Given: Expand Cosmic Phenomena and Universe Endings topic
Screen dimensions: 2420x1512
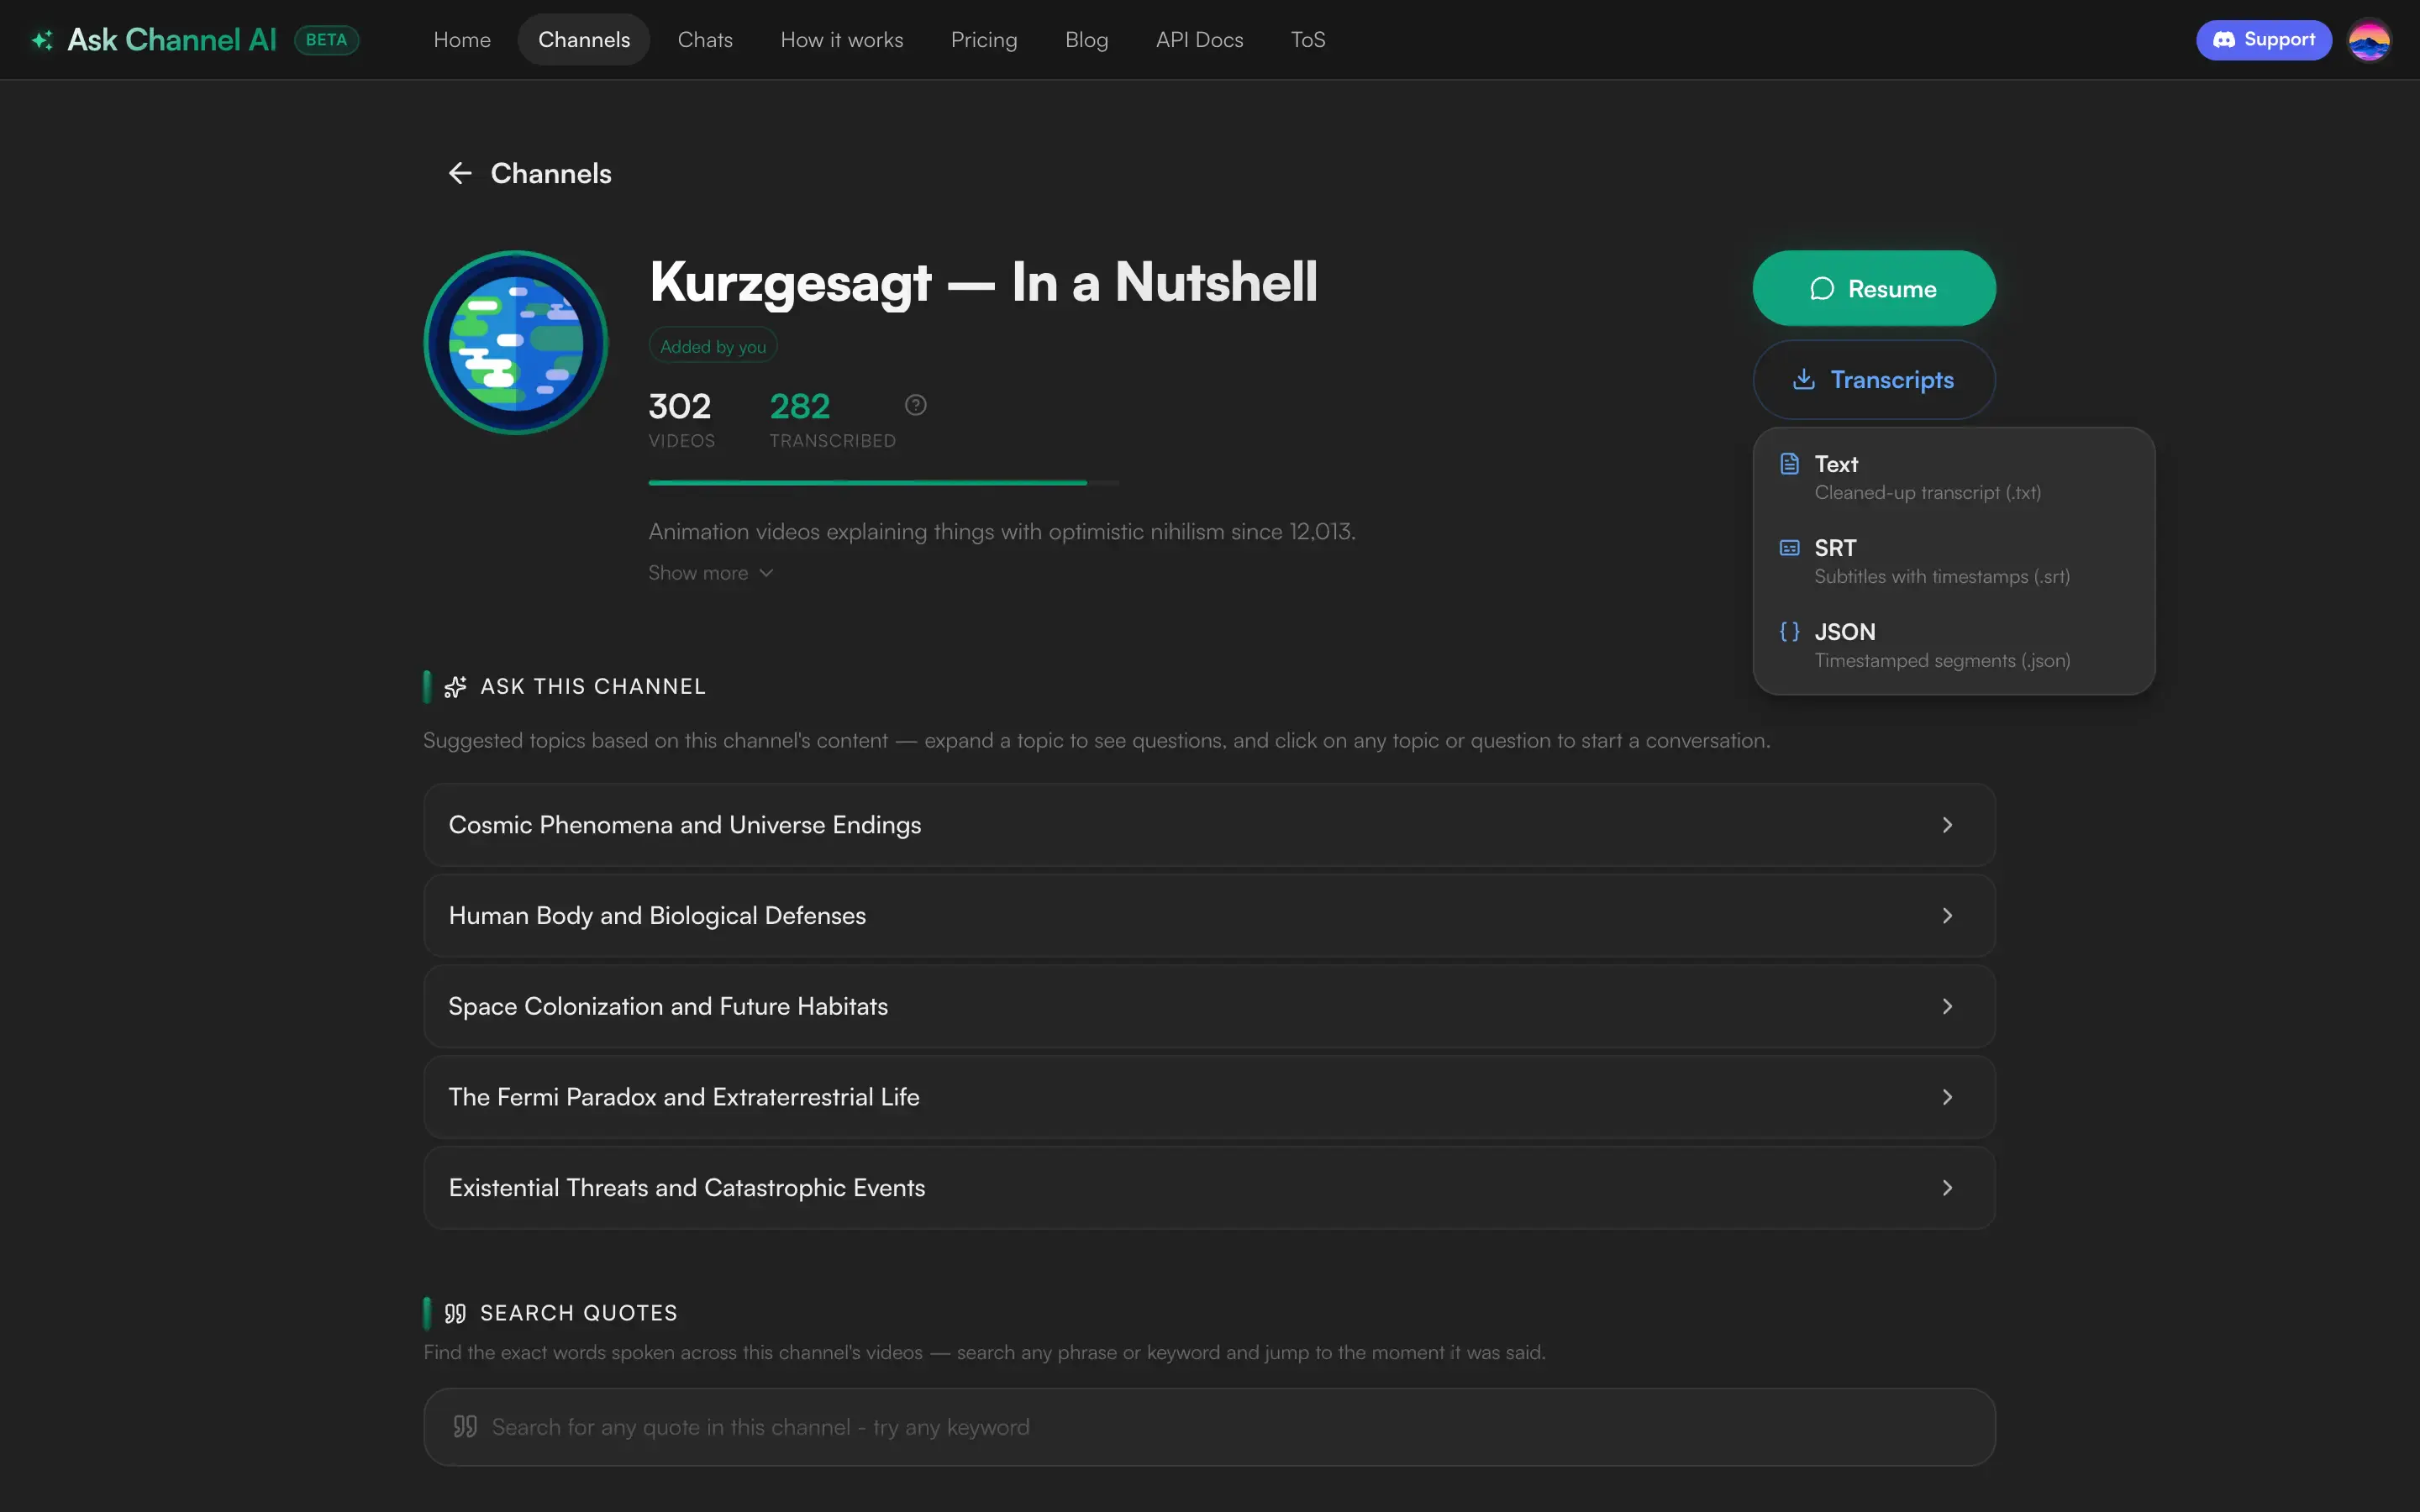Looking at the screenshot, I should 1209,825.
